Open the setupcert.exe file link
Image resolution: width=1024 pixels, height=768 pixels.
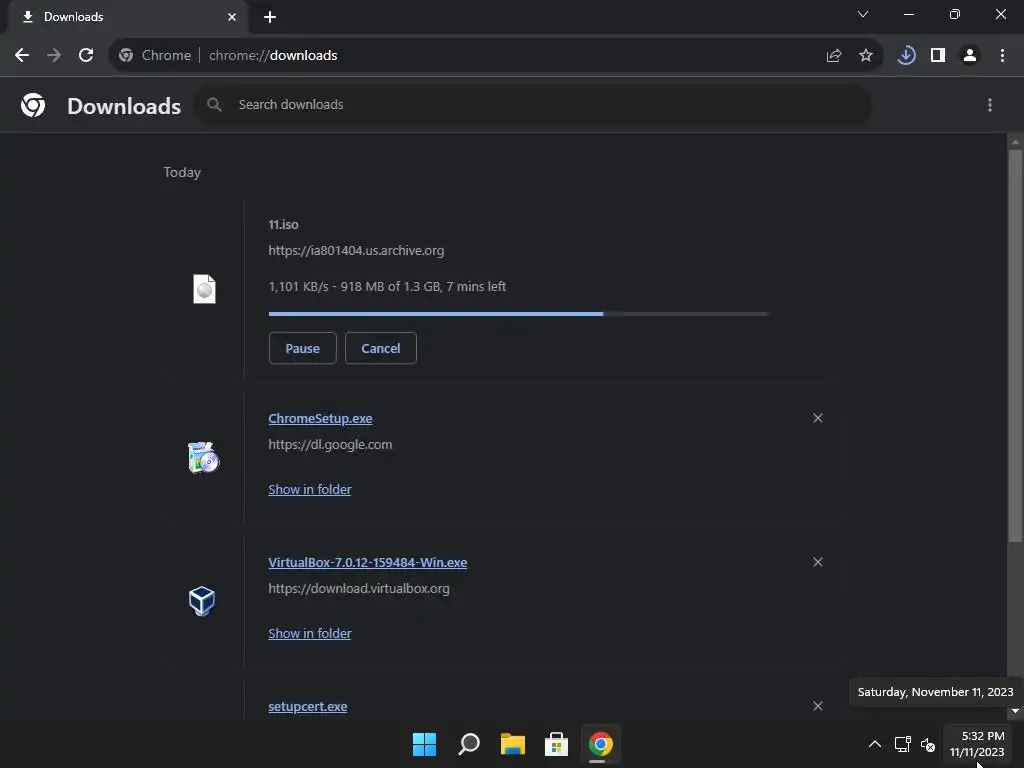(x=308, y=707)
